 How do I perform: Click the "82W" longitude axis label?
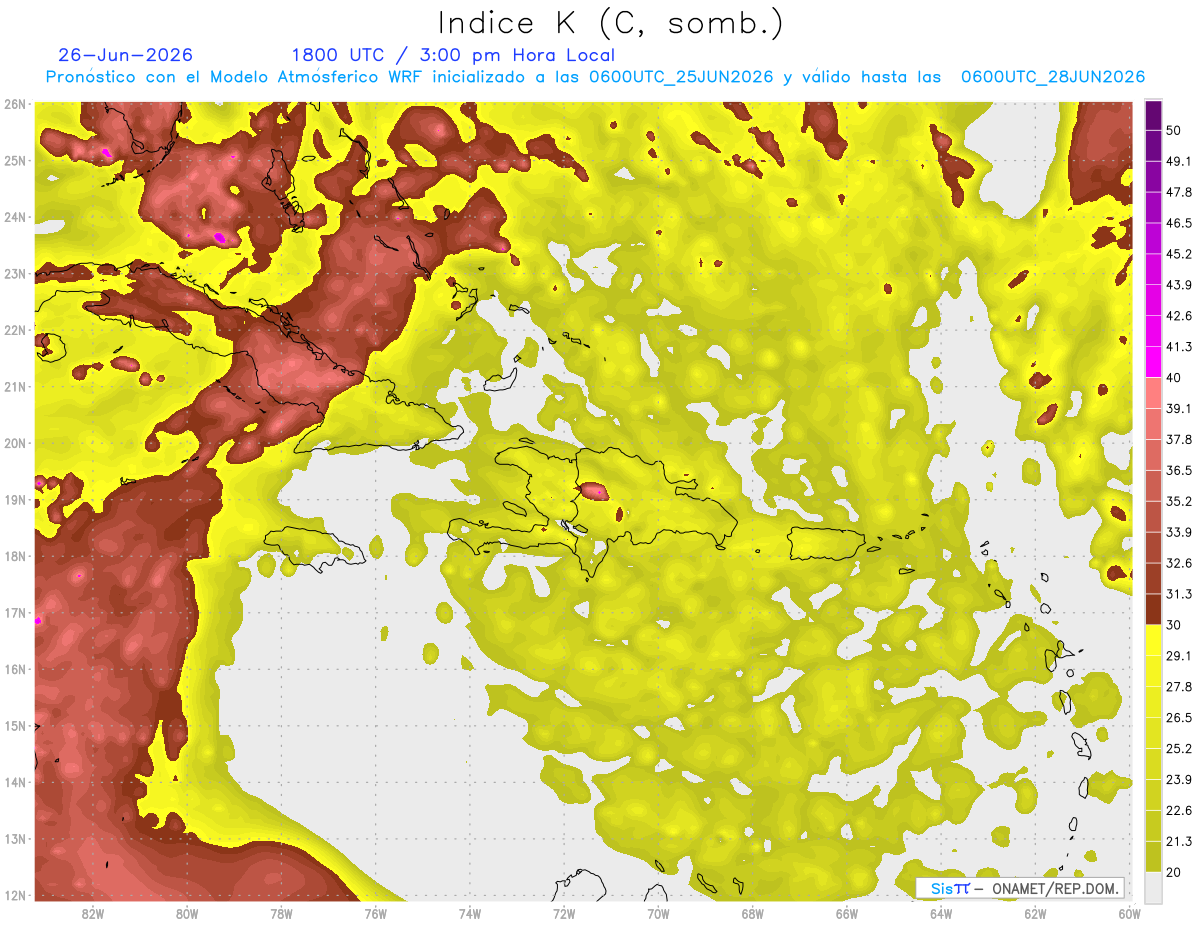pos(93,913)
